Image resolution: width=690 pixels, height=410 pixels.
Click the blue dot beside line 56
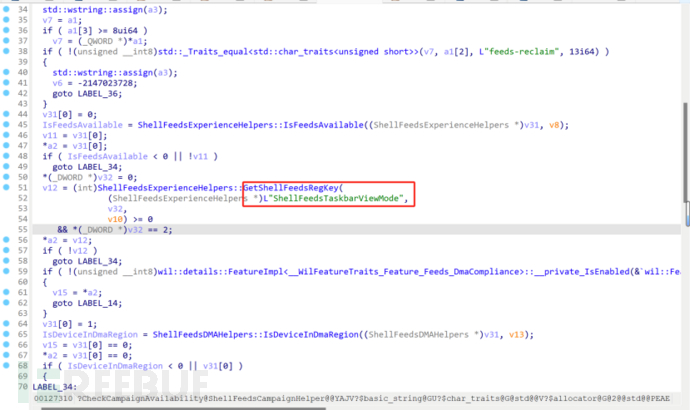pyautogui.click(x=6, y=240)
